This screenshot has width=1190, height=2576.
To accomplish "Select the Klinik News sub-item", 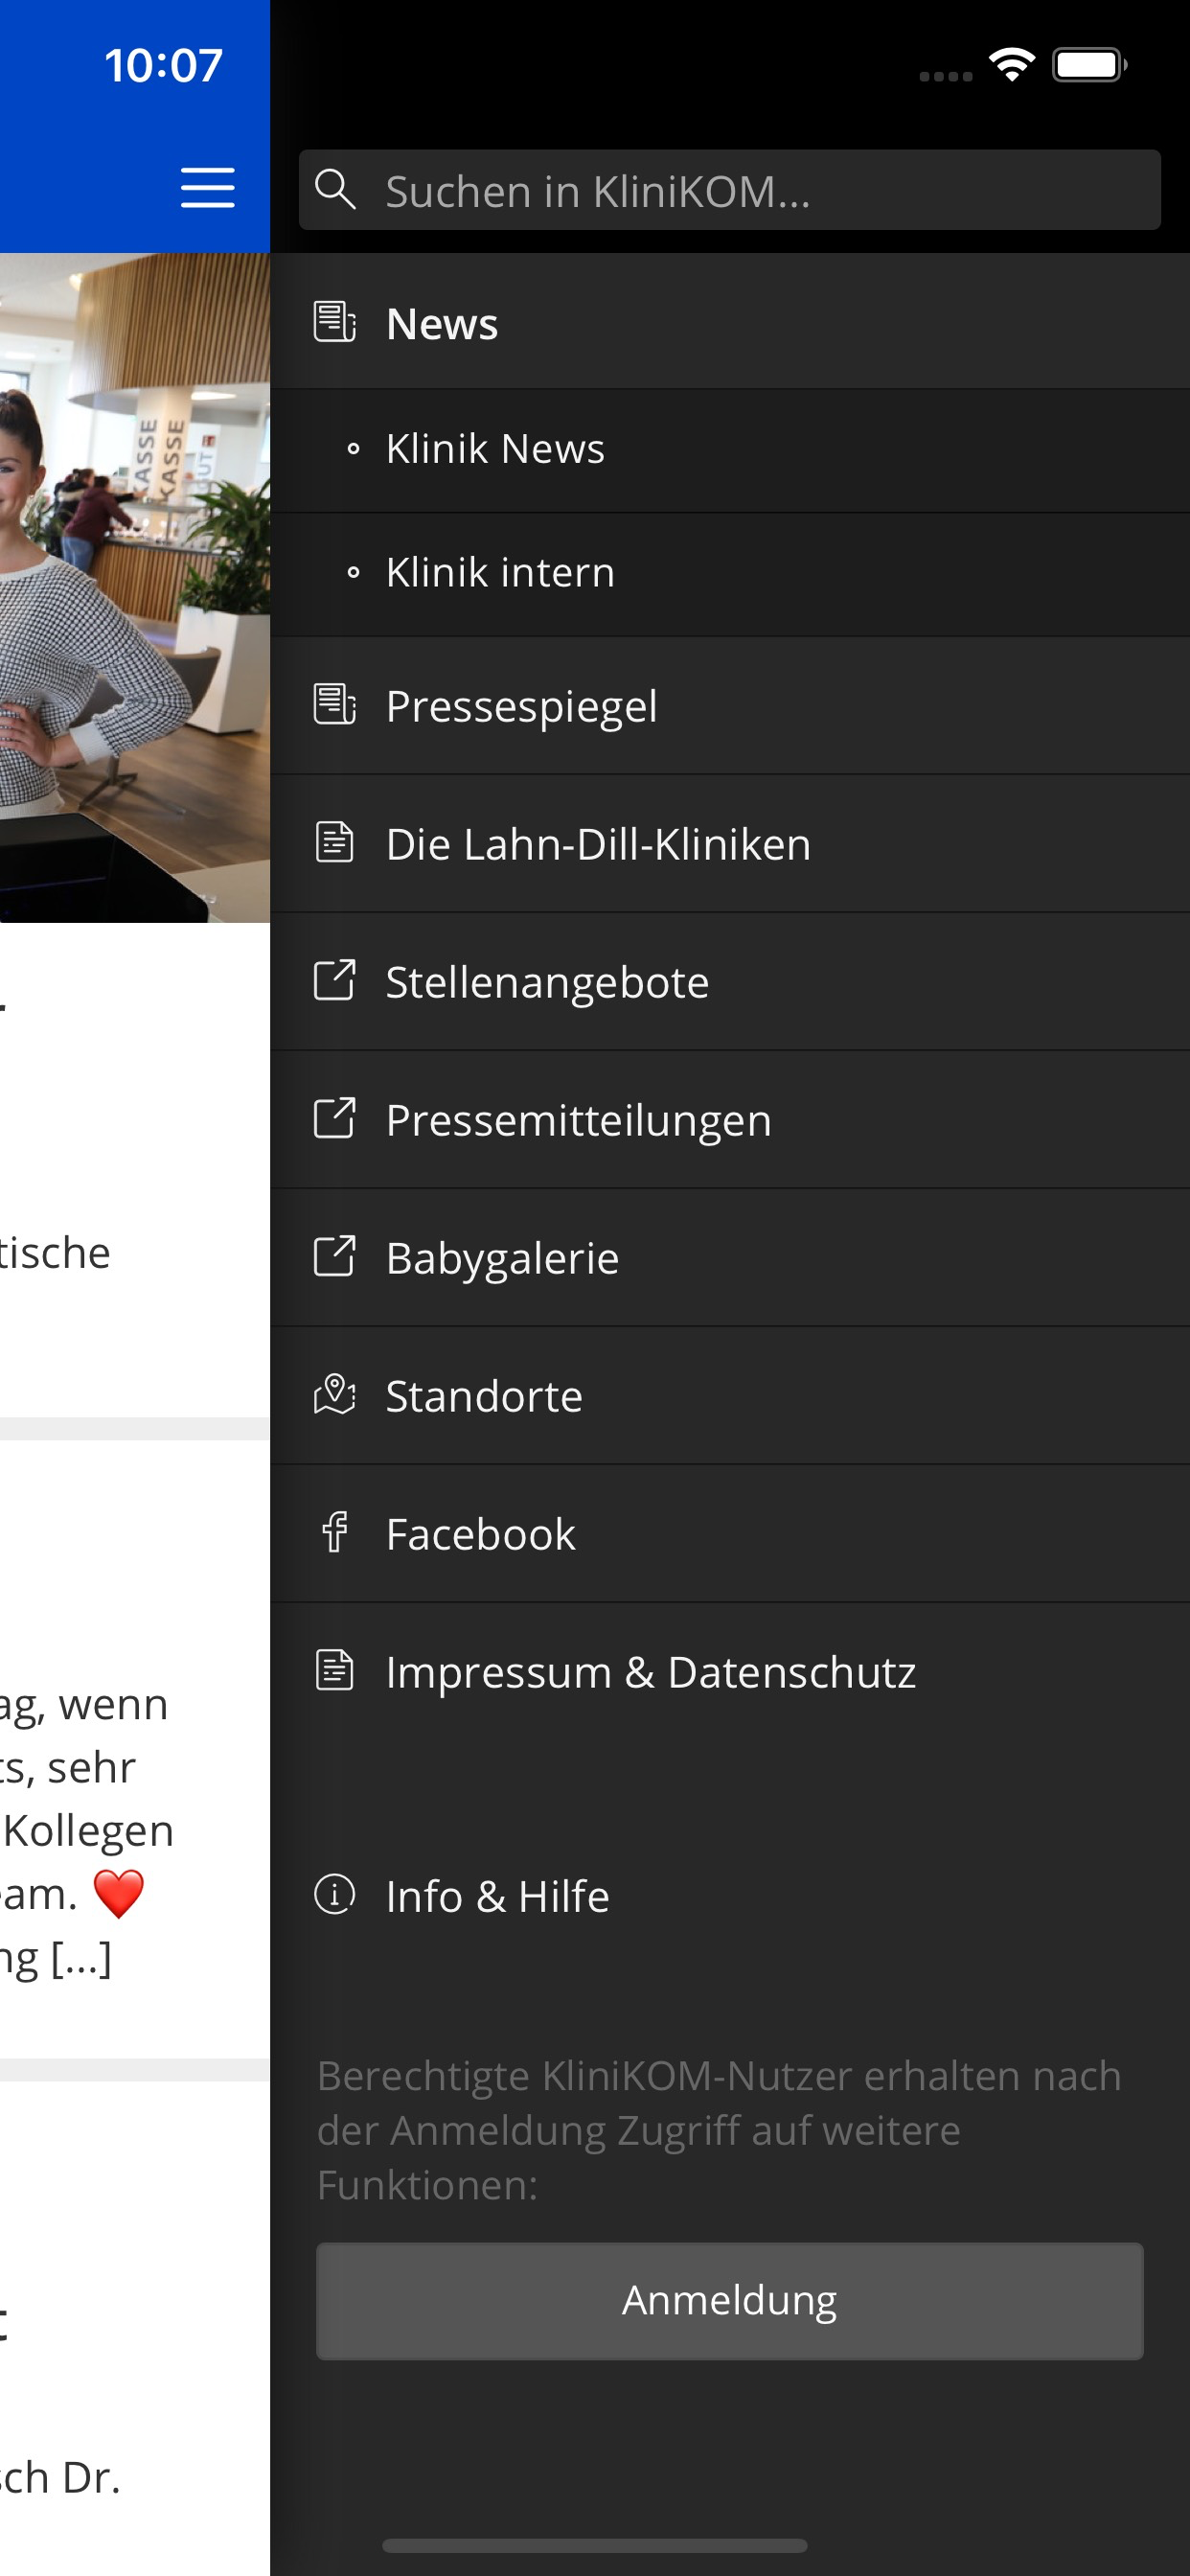I will (x=729, y=450).
